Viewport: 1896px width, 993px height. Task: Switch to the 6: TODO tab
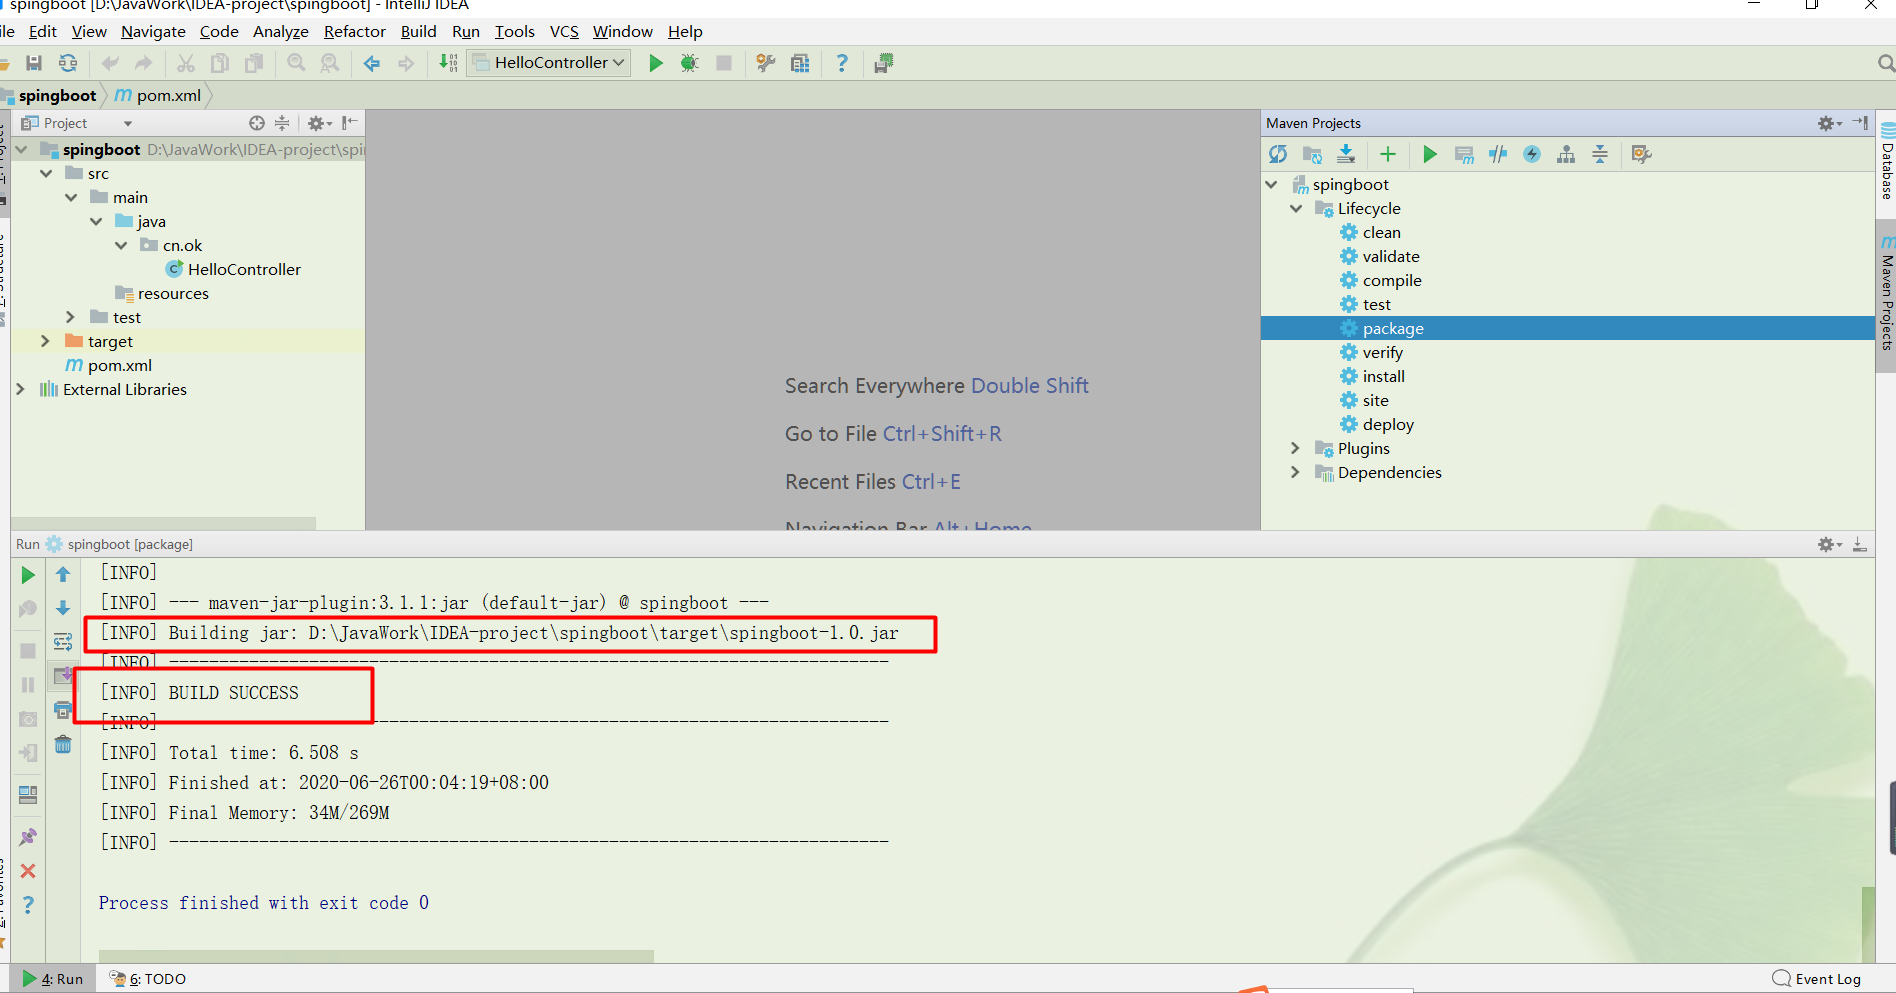pos(148,979)
